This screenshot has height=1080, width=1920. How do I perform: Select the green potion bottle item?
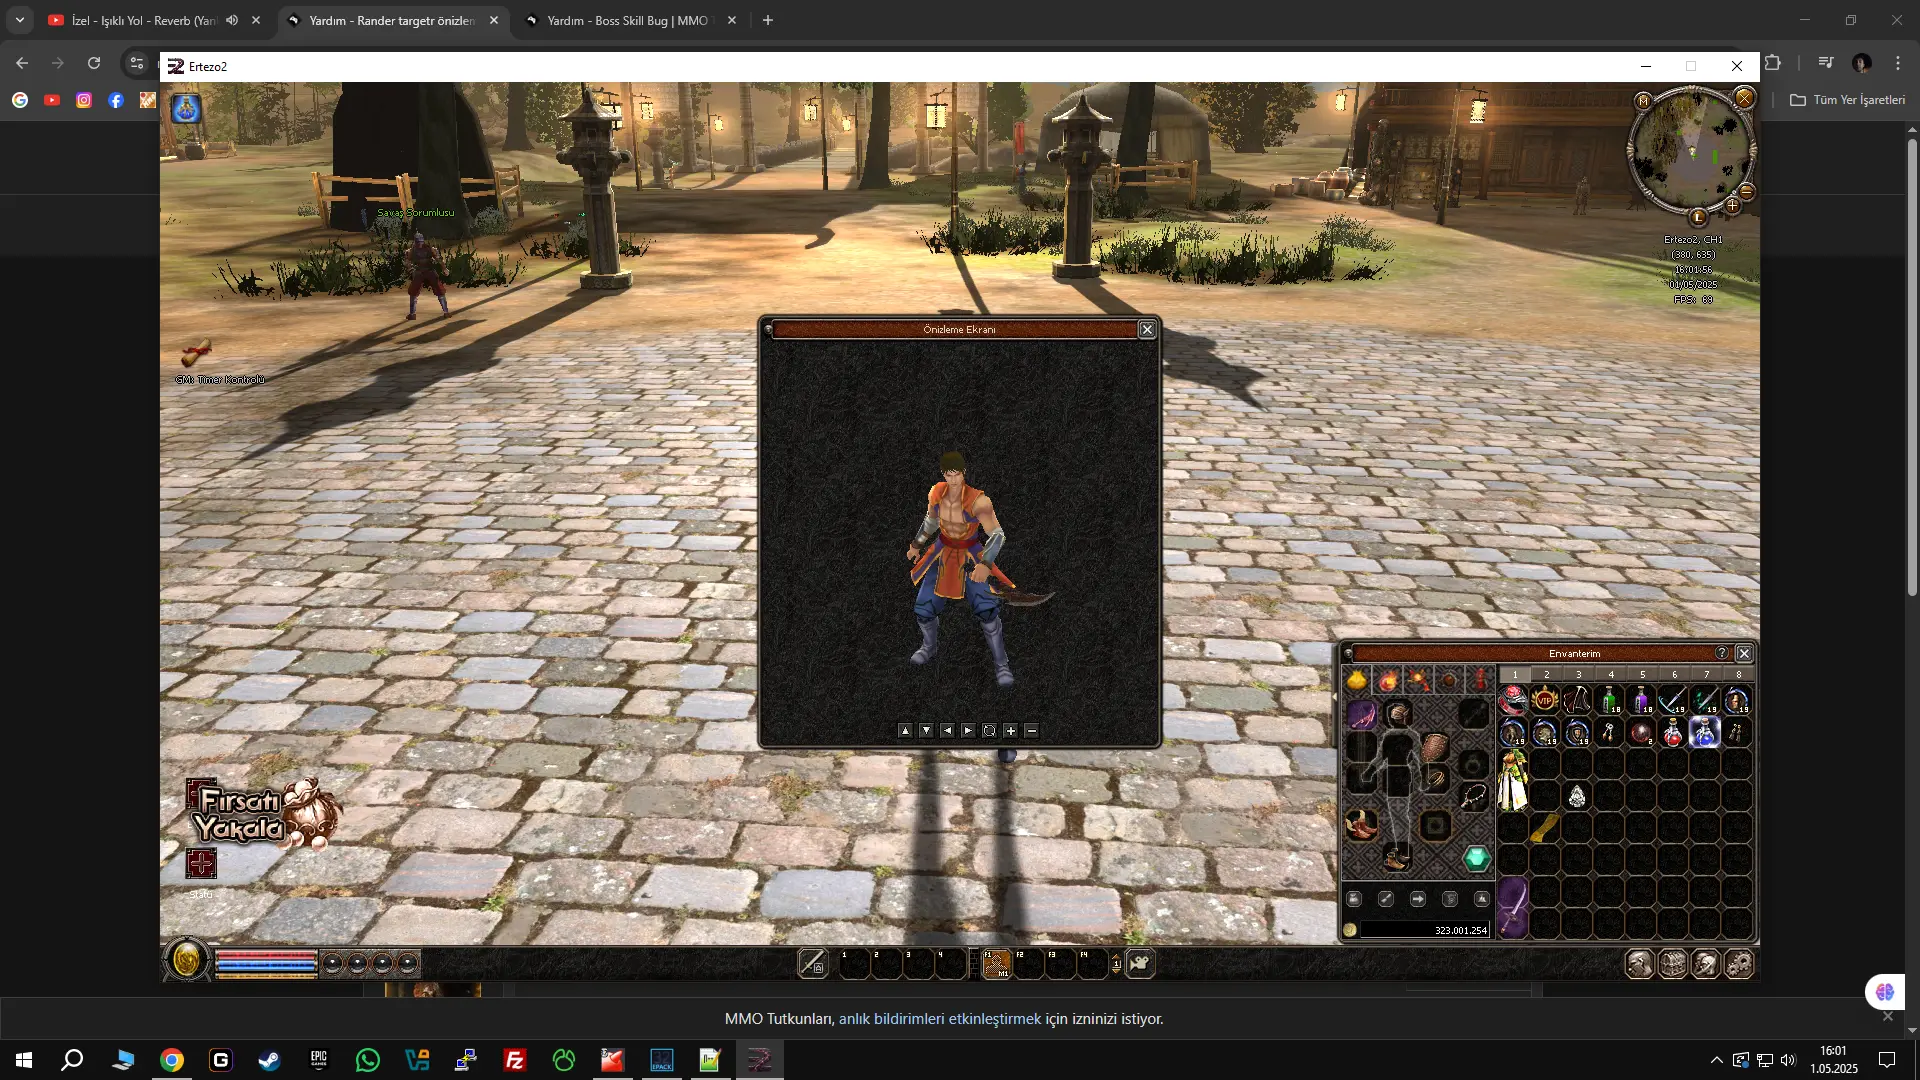coord(1609,700)
